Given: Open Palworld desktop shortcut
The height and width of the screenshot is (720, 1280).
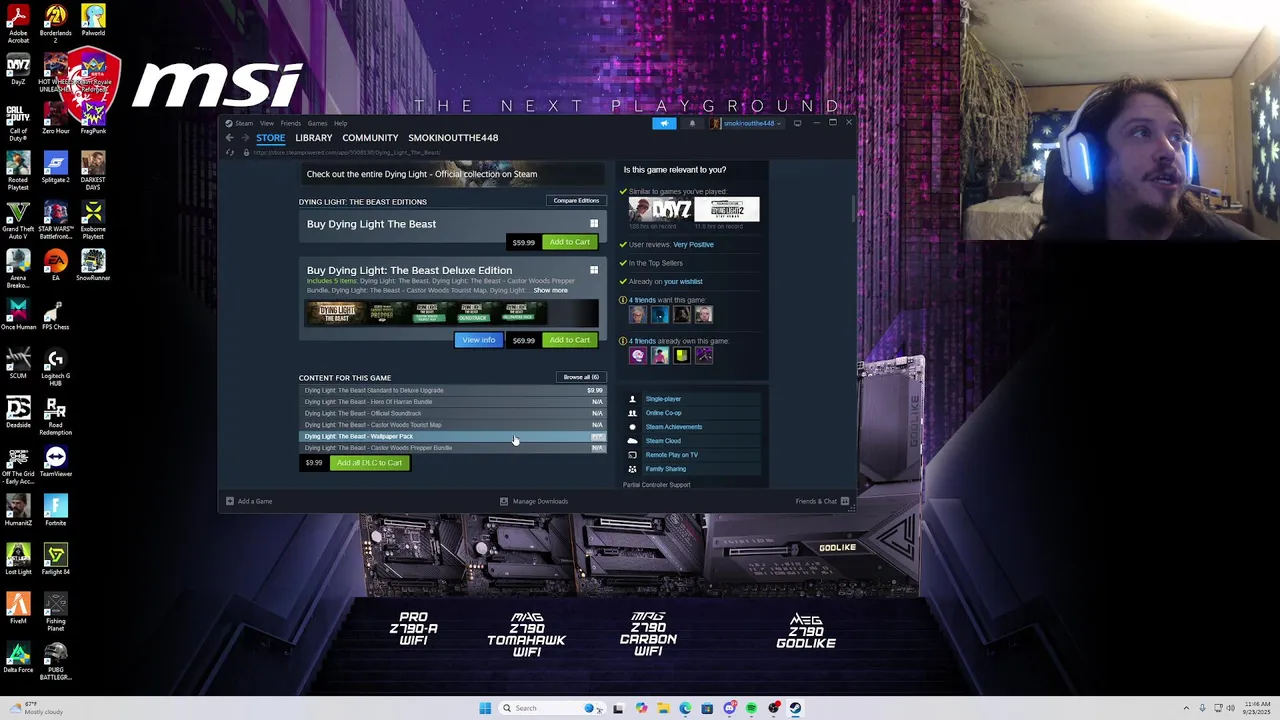Looking at the screenshot, I should click(93, 22).
